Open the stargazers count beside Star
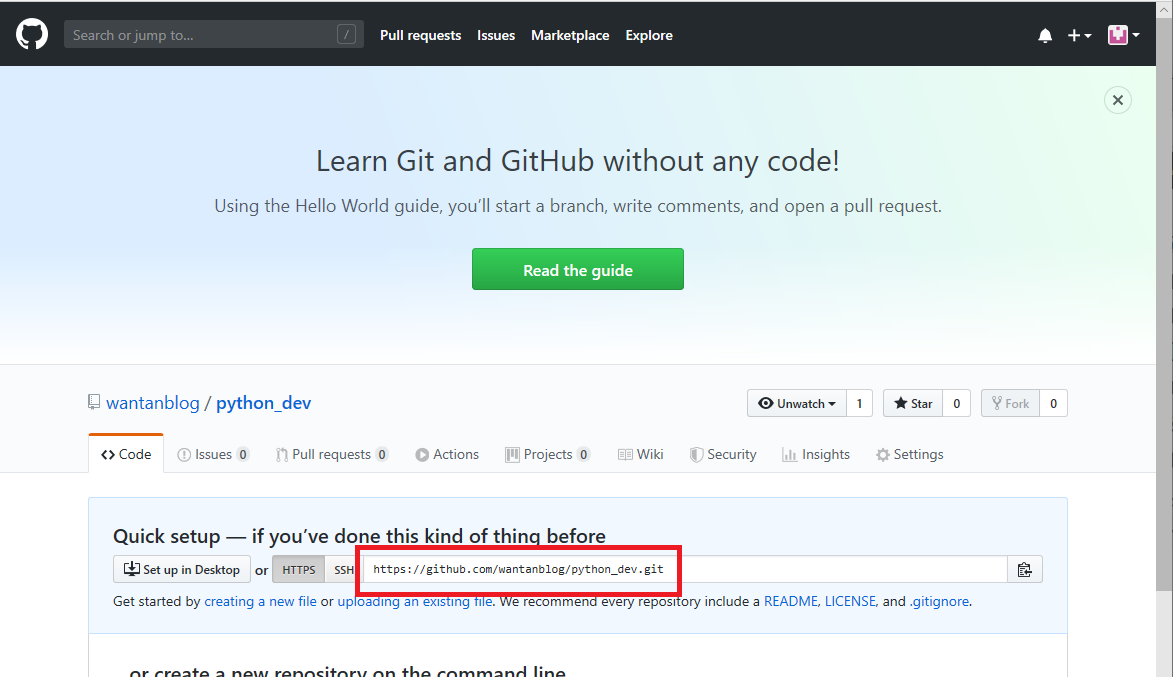1173x677 pixels. click(x=956, y=403)
